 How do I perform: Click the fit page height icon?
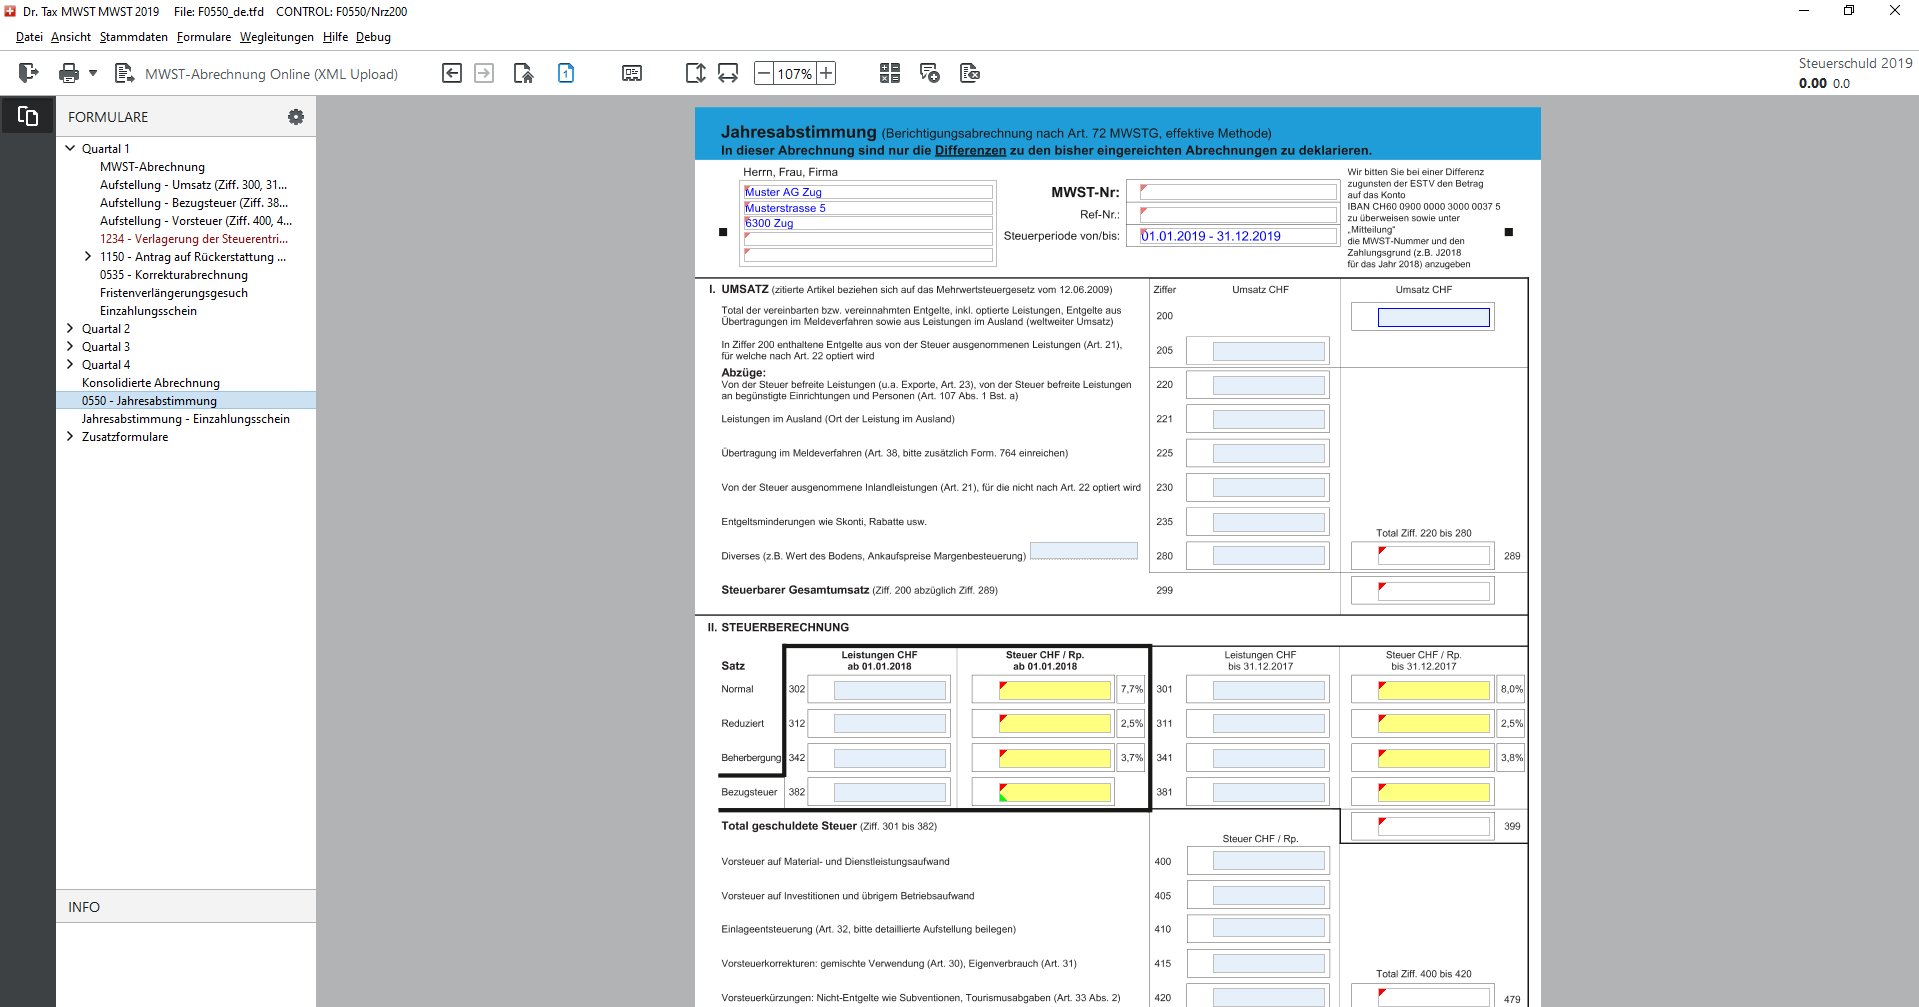coord(696,73)
